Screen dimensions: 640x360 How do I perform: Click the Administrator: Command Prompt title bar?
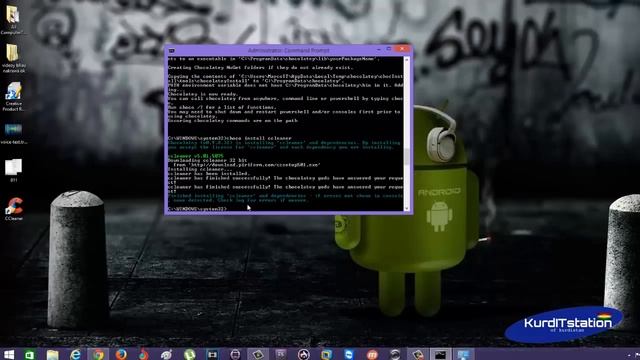(289, 50)
